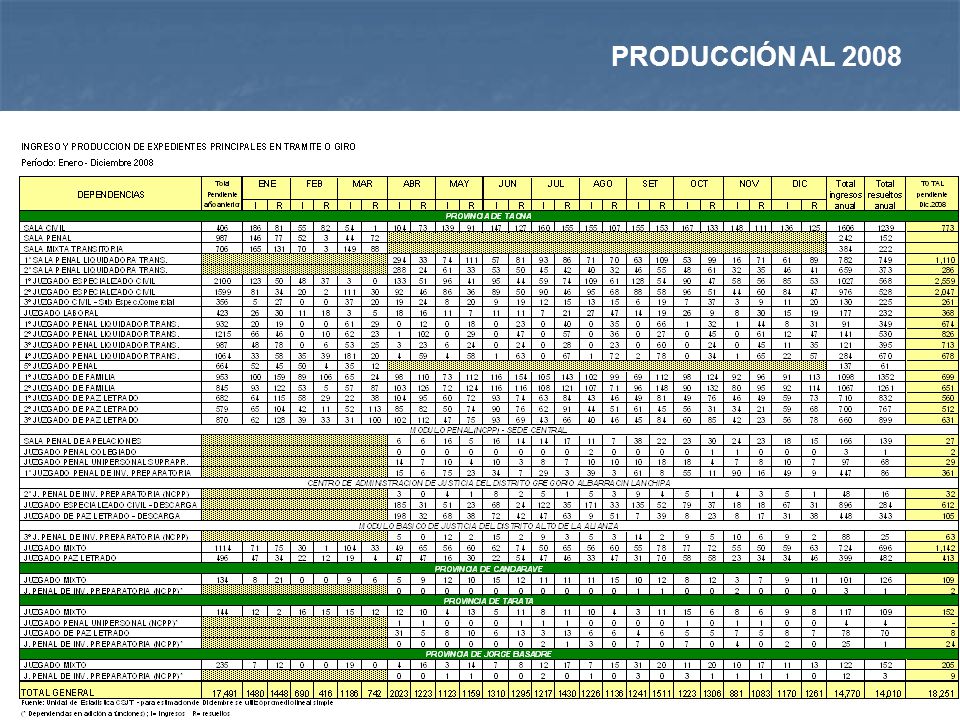The width and height of the screenshot is (960, 720).
Task: Click the final pending total "18,251"
Action: click(941, 694)
